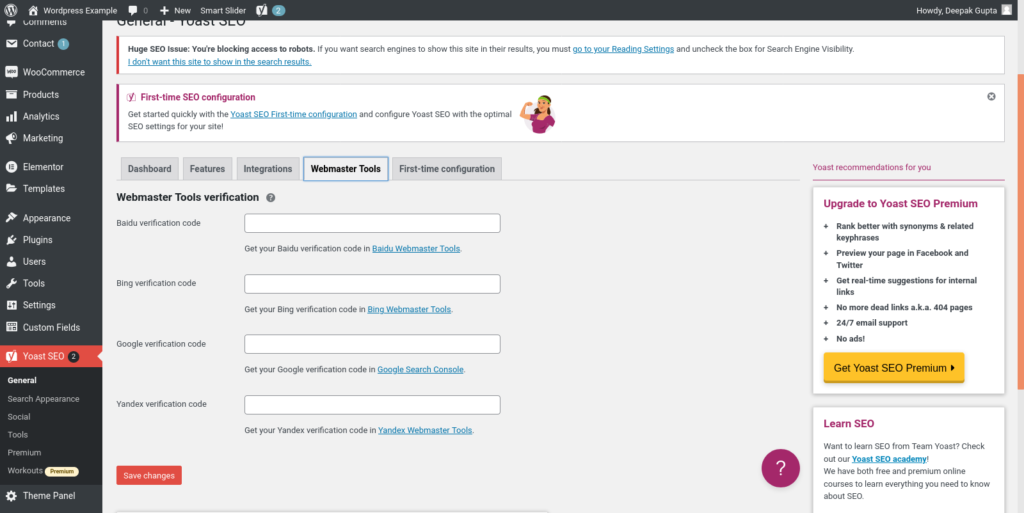Click the WordPress logo in admin bar
This screenshot has height=513, width=1024.
click(12, 11)
